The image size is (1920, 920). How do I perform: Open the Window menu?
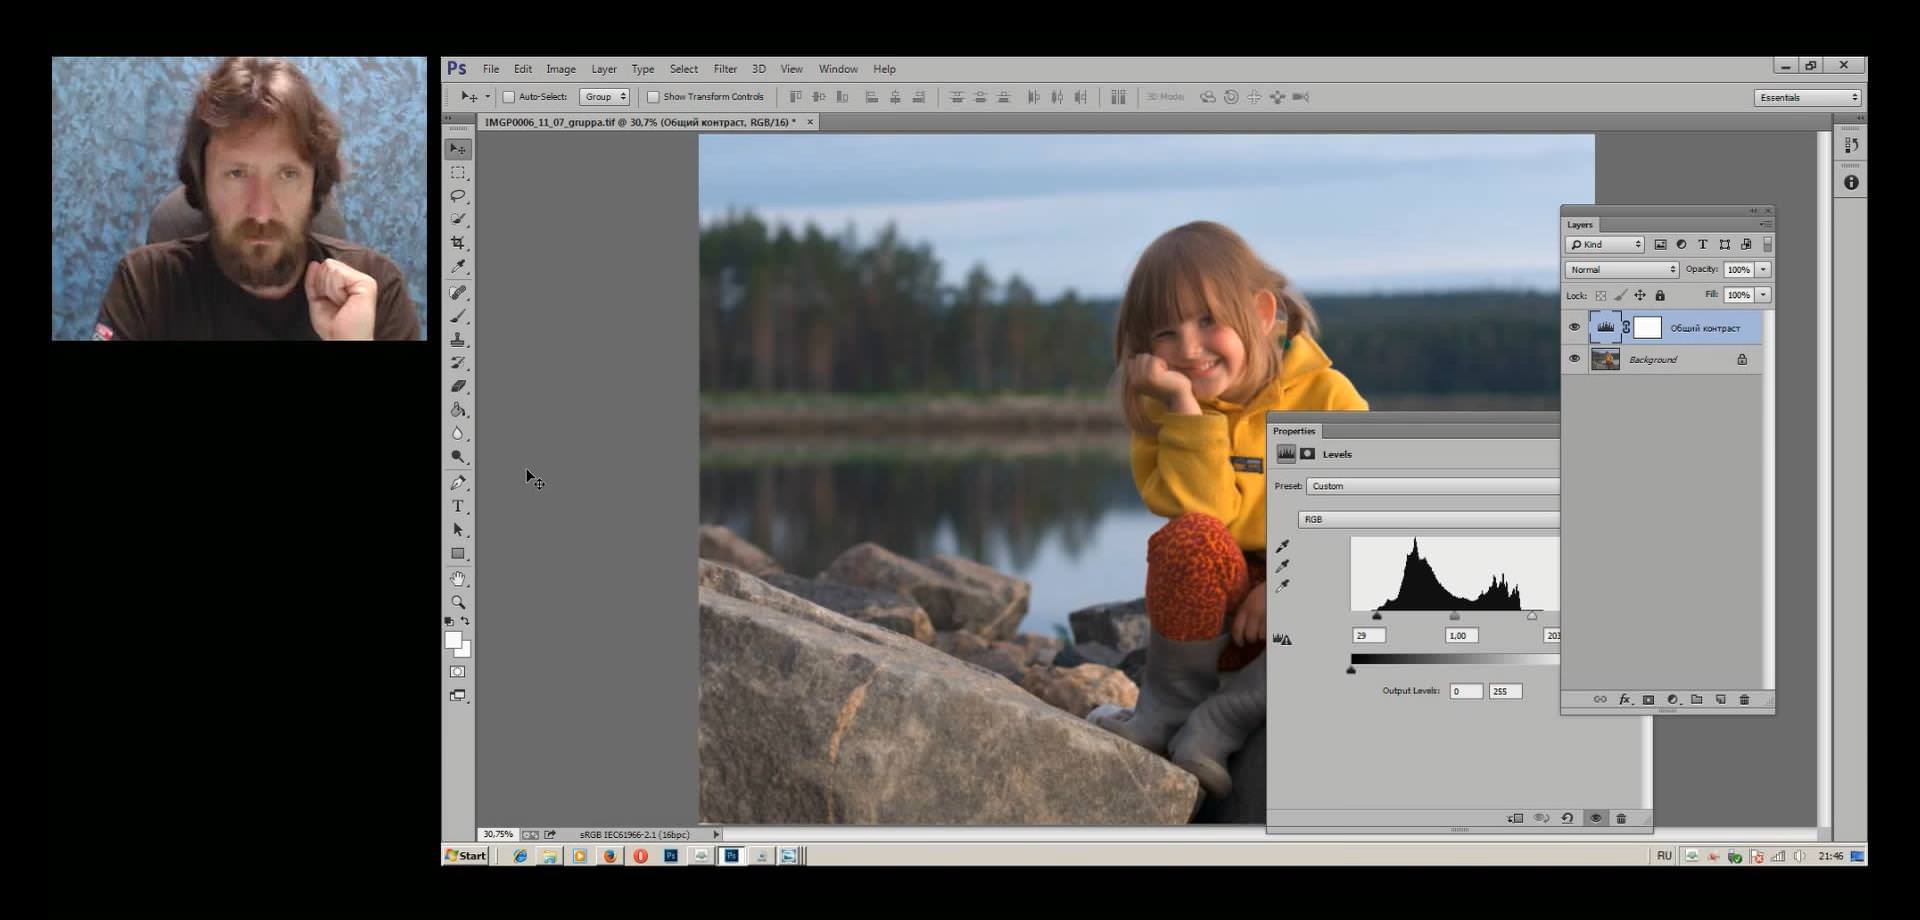coord(838,69)
